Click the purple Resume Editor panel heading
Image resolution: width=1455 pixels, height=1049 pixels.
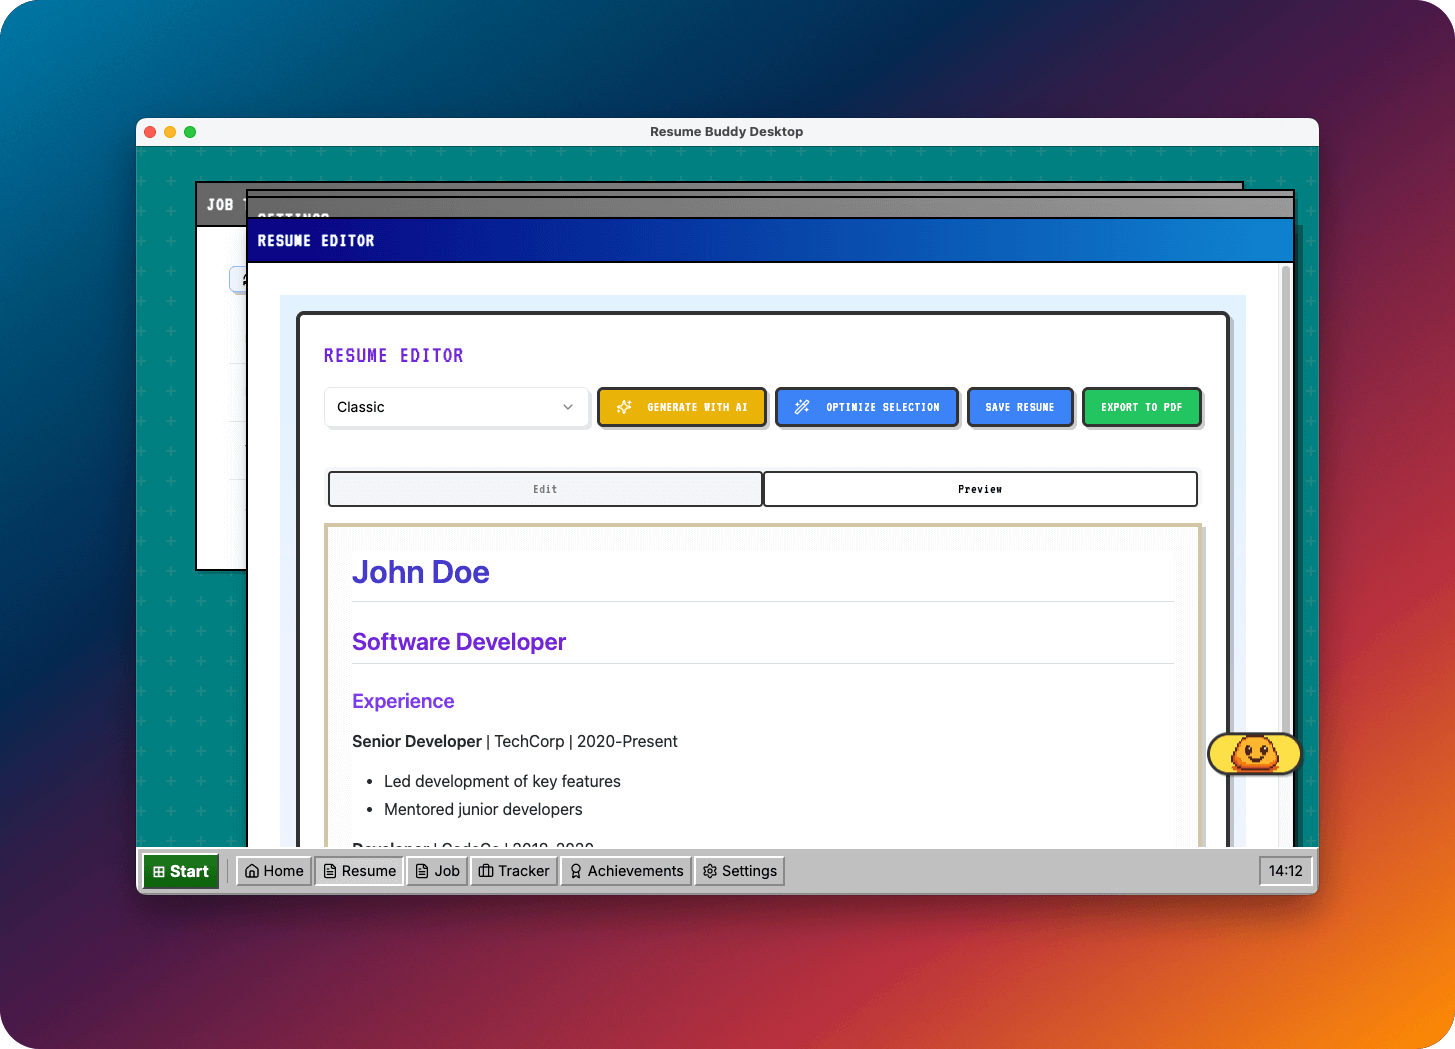pos(394,356)
